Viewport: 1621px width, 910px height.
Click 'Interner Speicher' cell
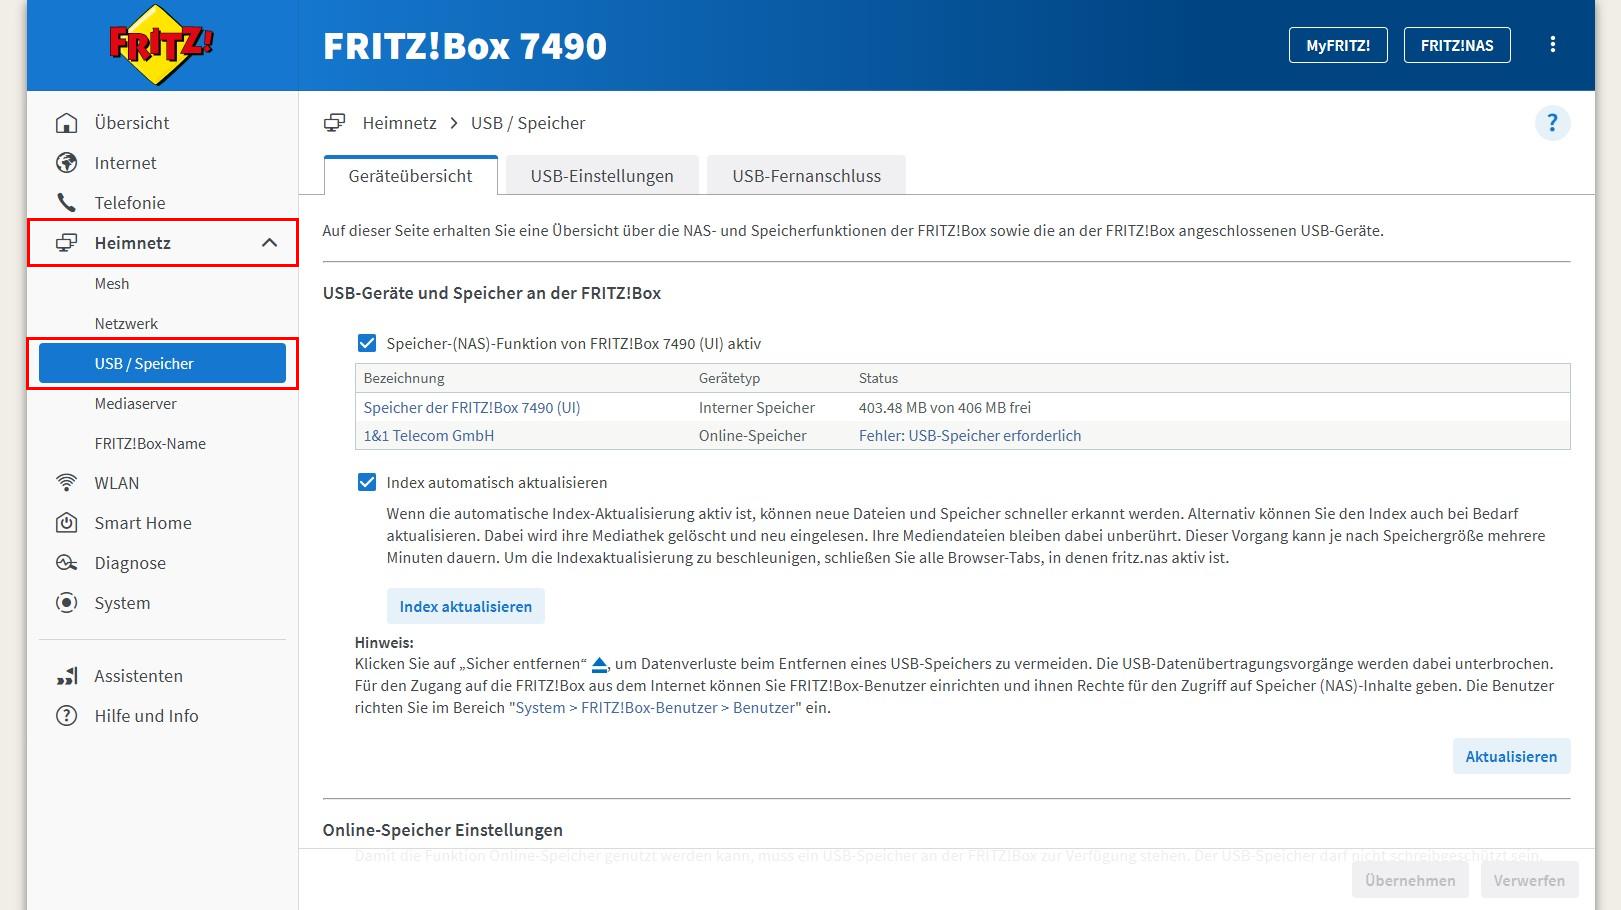757,407
